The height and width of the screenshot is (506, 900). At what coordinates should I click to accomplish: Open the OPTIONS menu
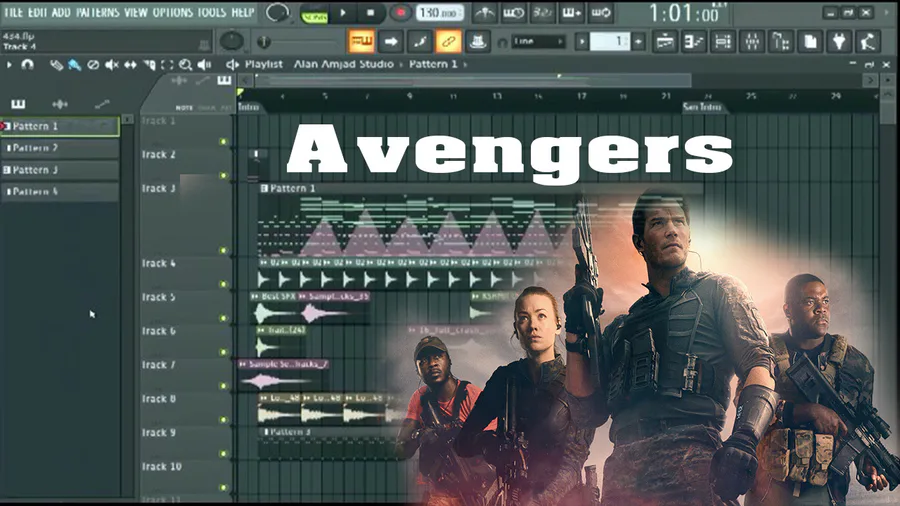[173, 12]
